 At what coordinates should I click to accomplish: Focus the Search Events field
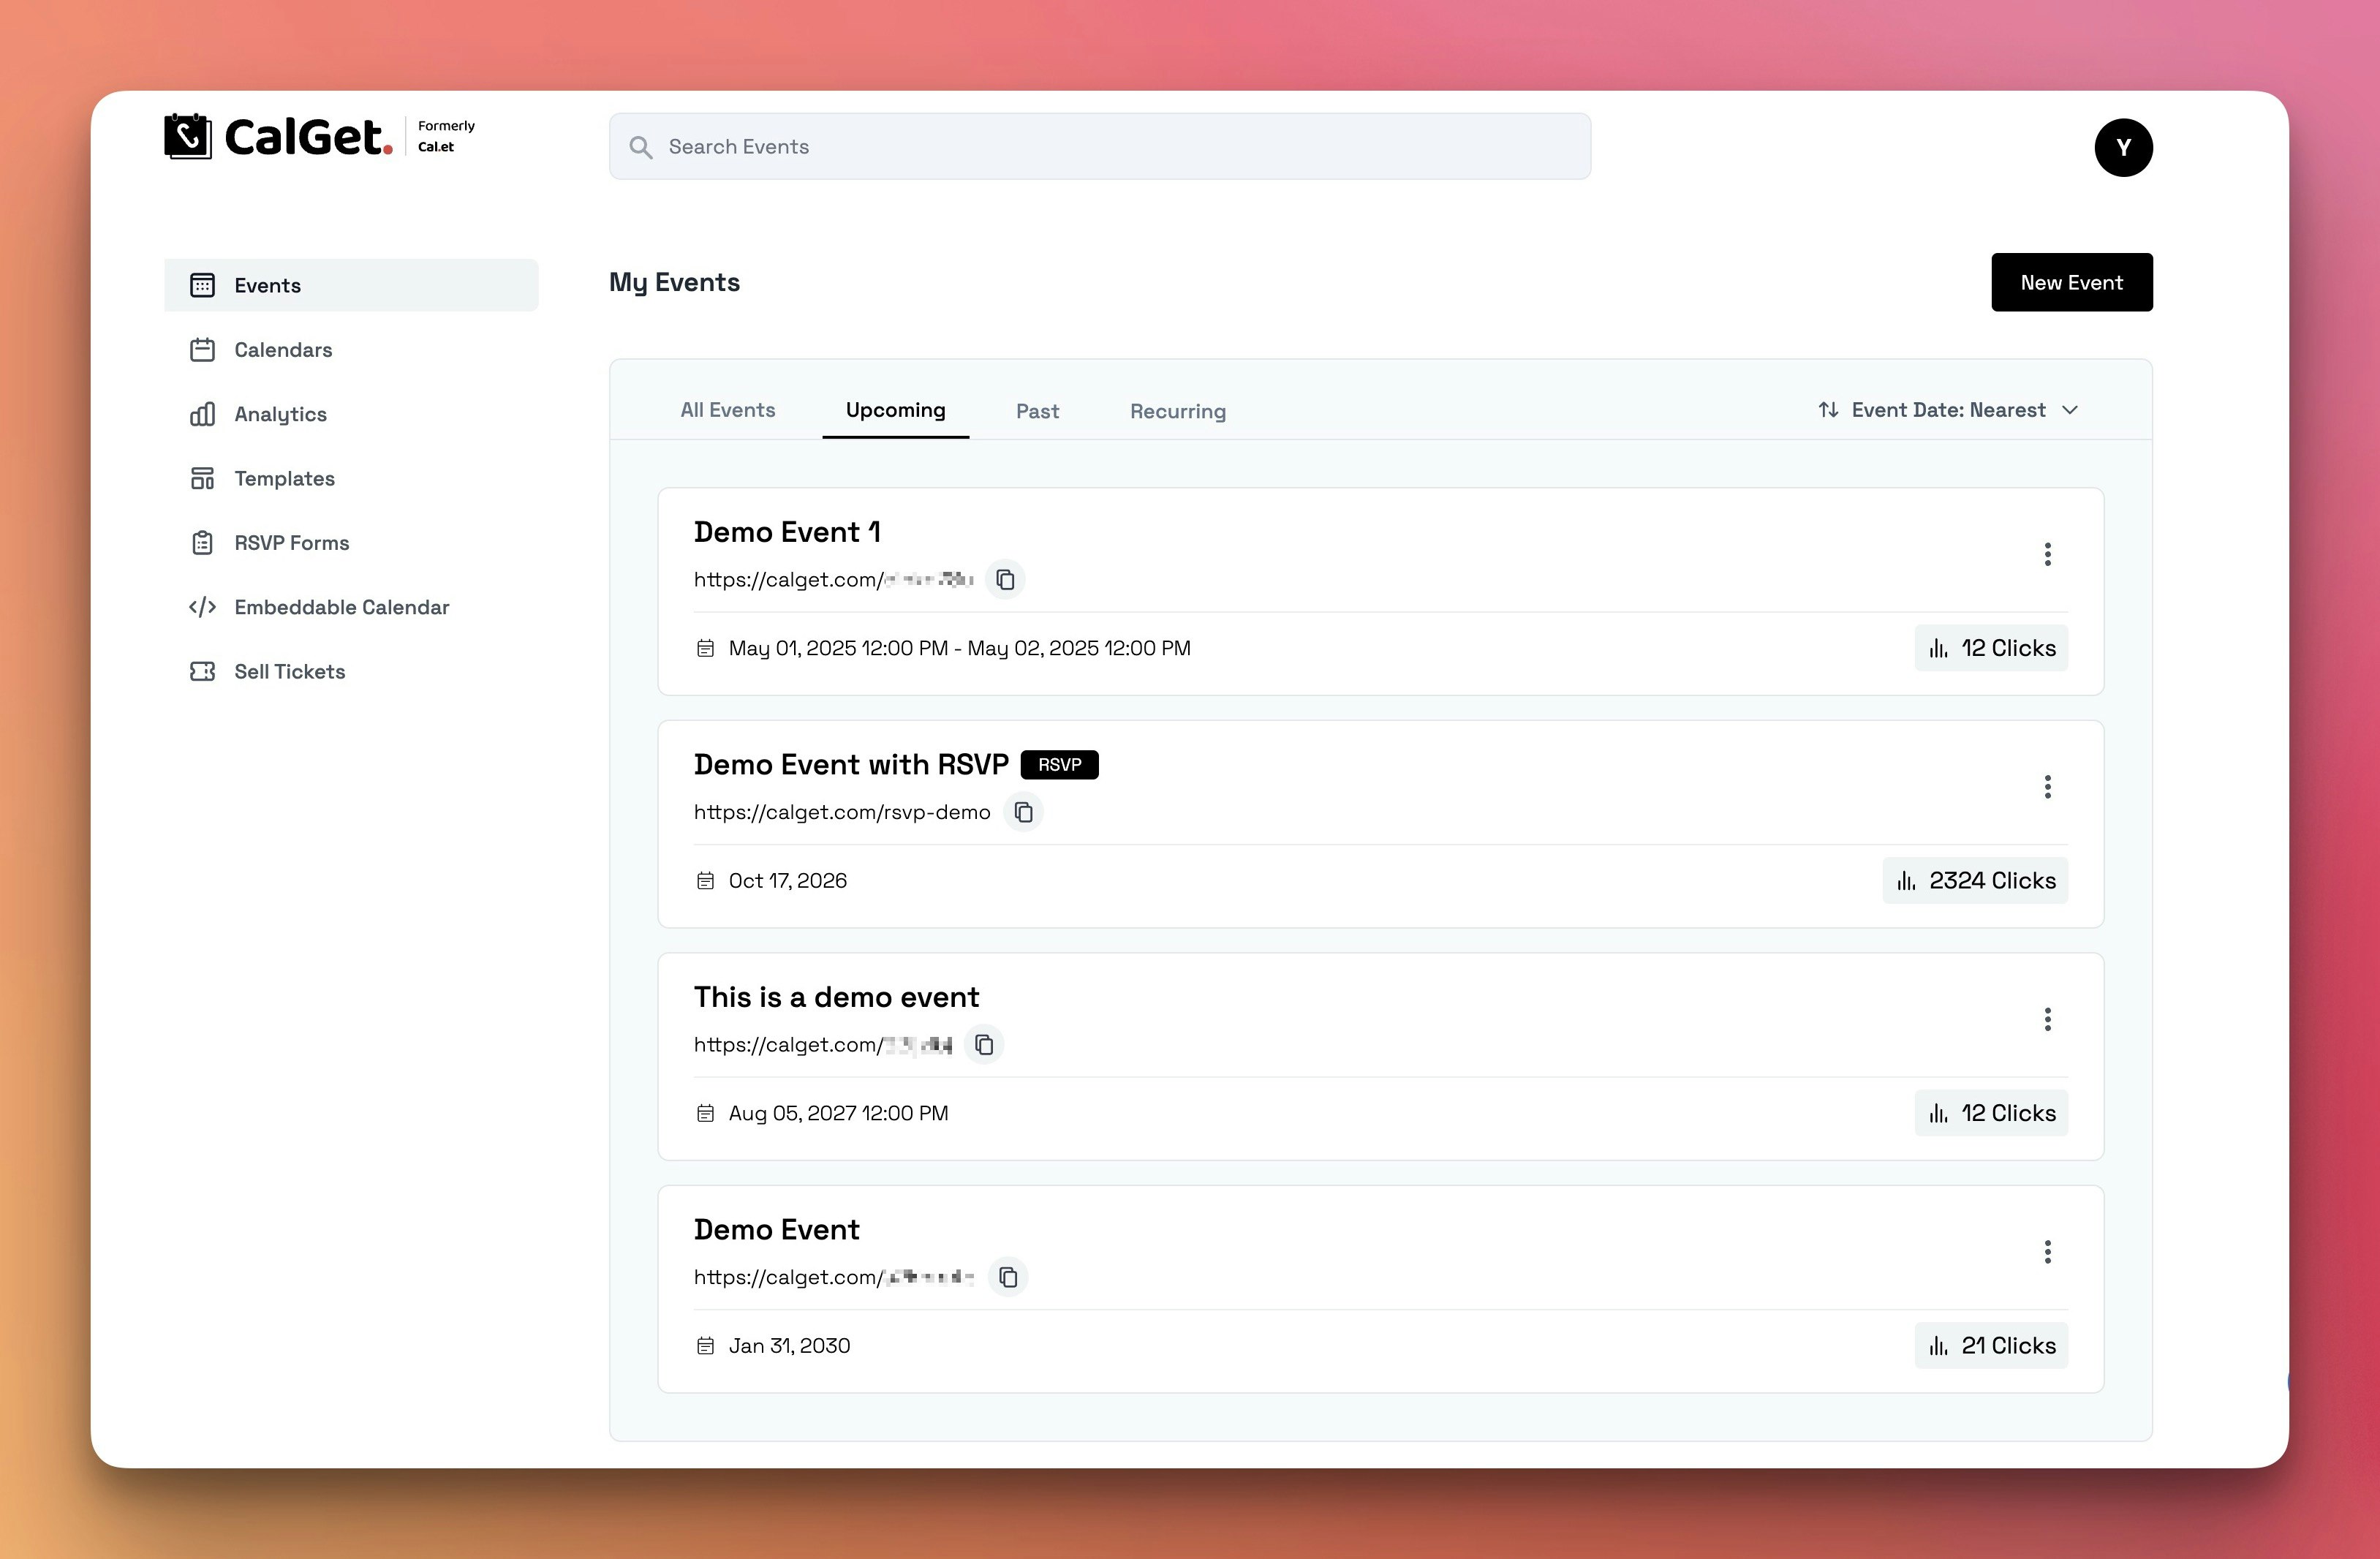[1100, 147]
